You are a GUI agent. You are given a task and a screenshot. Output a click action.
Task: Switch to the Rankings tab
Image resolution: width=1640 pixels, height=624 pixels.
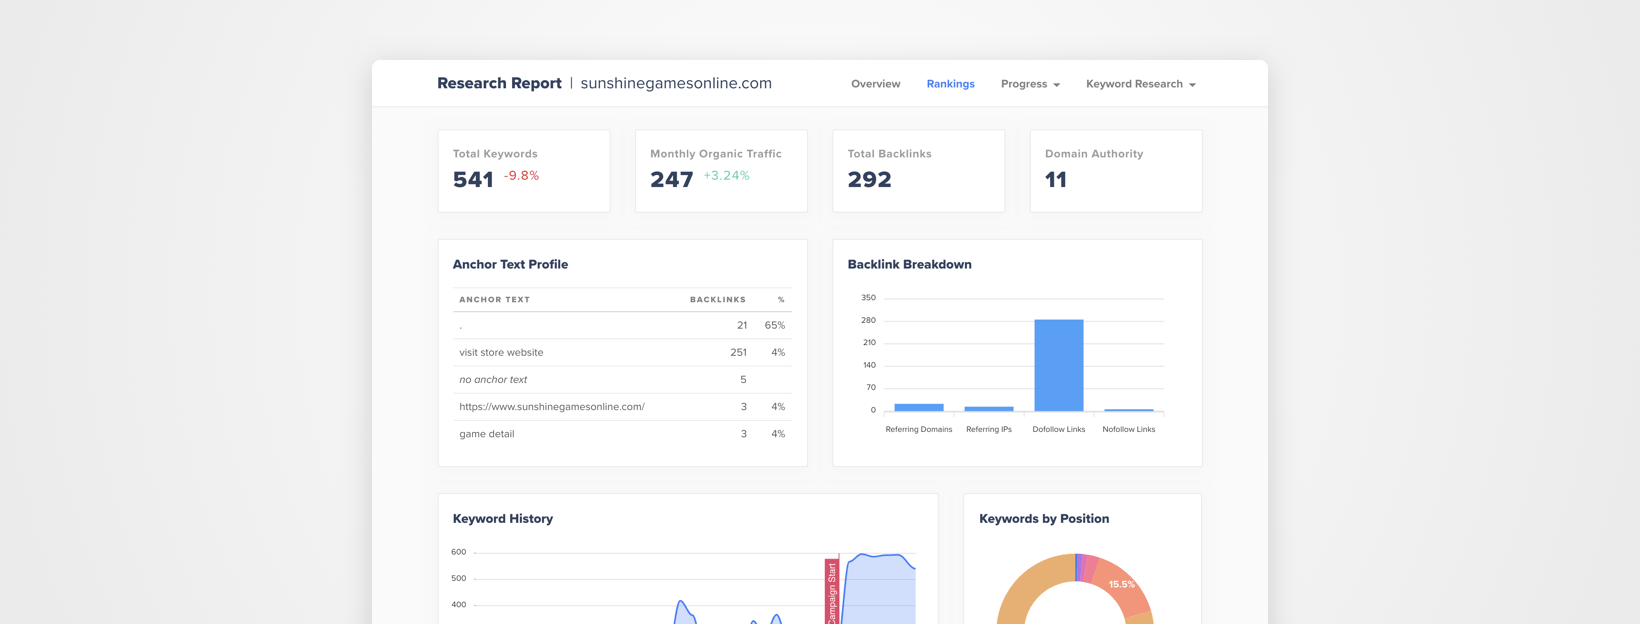pos(950,84)
